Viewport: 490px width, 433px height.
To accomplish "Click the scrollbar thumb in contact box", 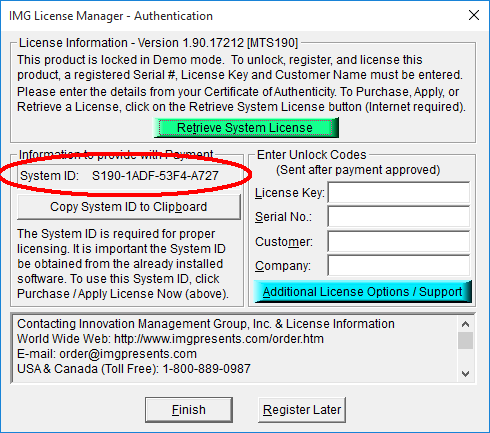I will 465,340.
